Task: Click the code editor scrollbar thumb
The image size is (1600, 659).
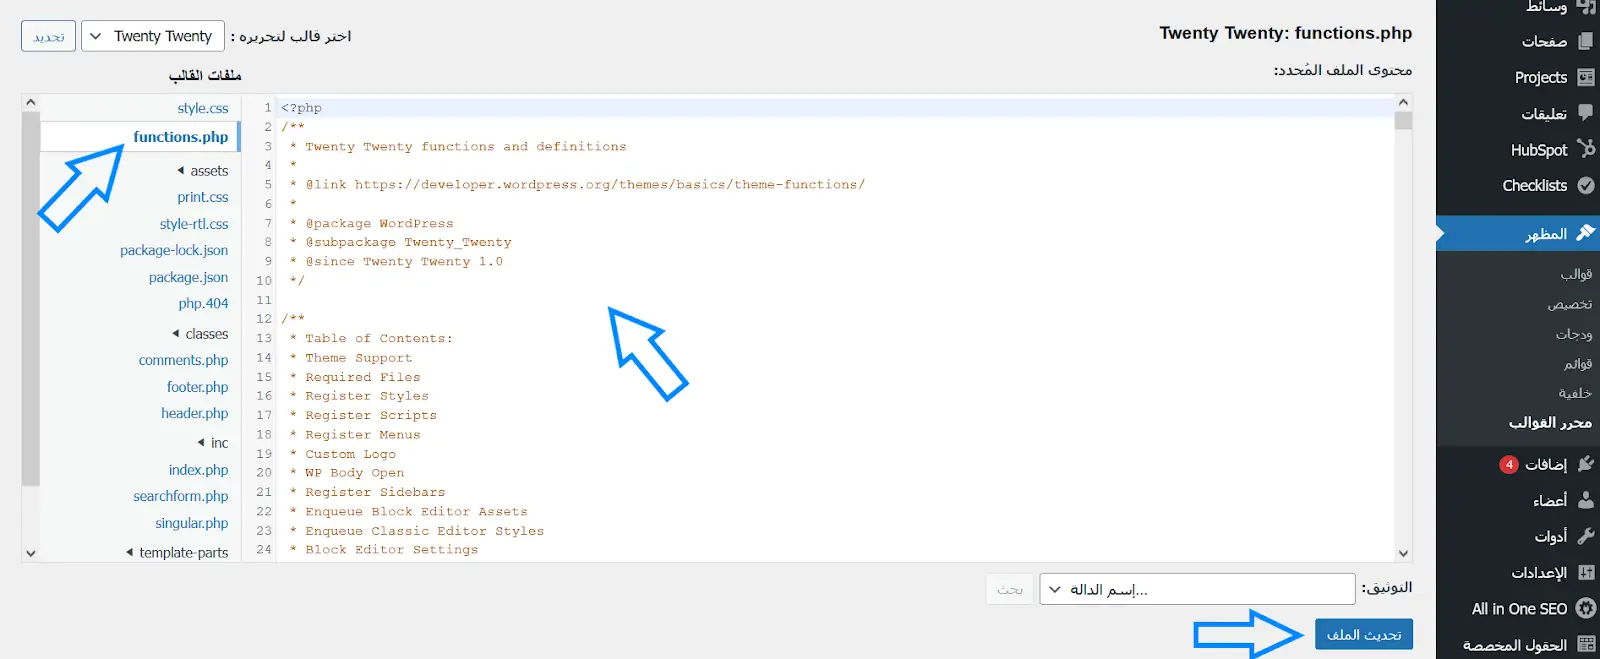Action: (x=1403, y=120)
